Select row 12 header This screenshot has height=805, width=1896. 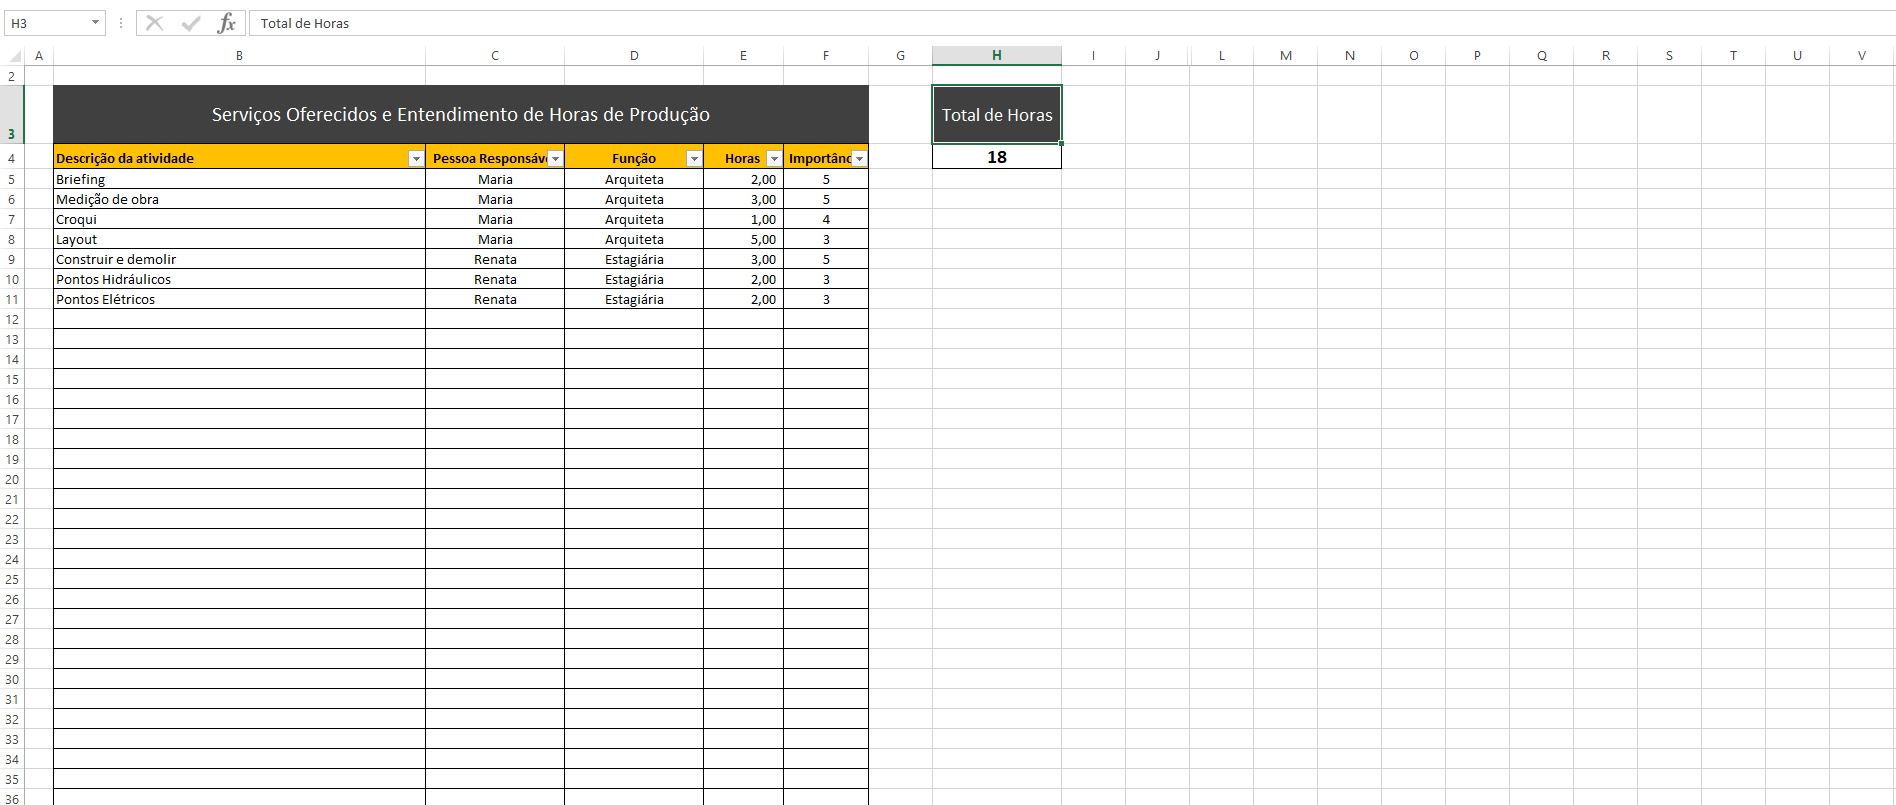(12, 319)
